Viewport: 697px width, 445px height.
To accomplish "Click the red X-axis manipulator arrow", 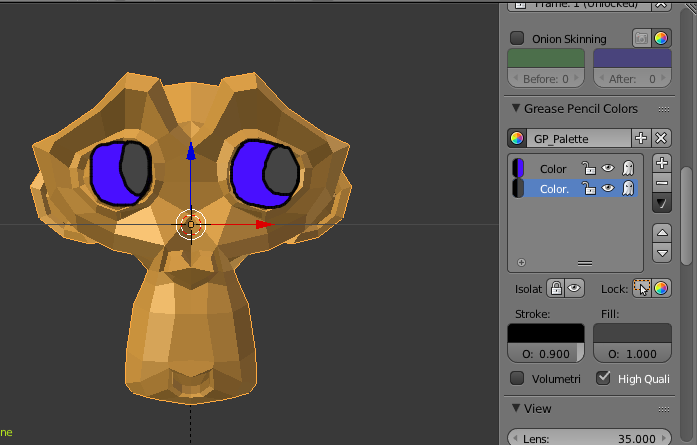I will (x=265, y=225).
